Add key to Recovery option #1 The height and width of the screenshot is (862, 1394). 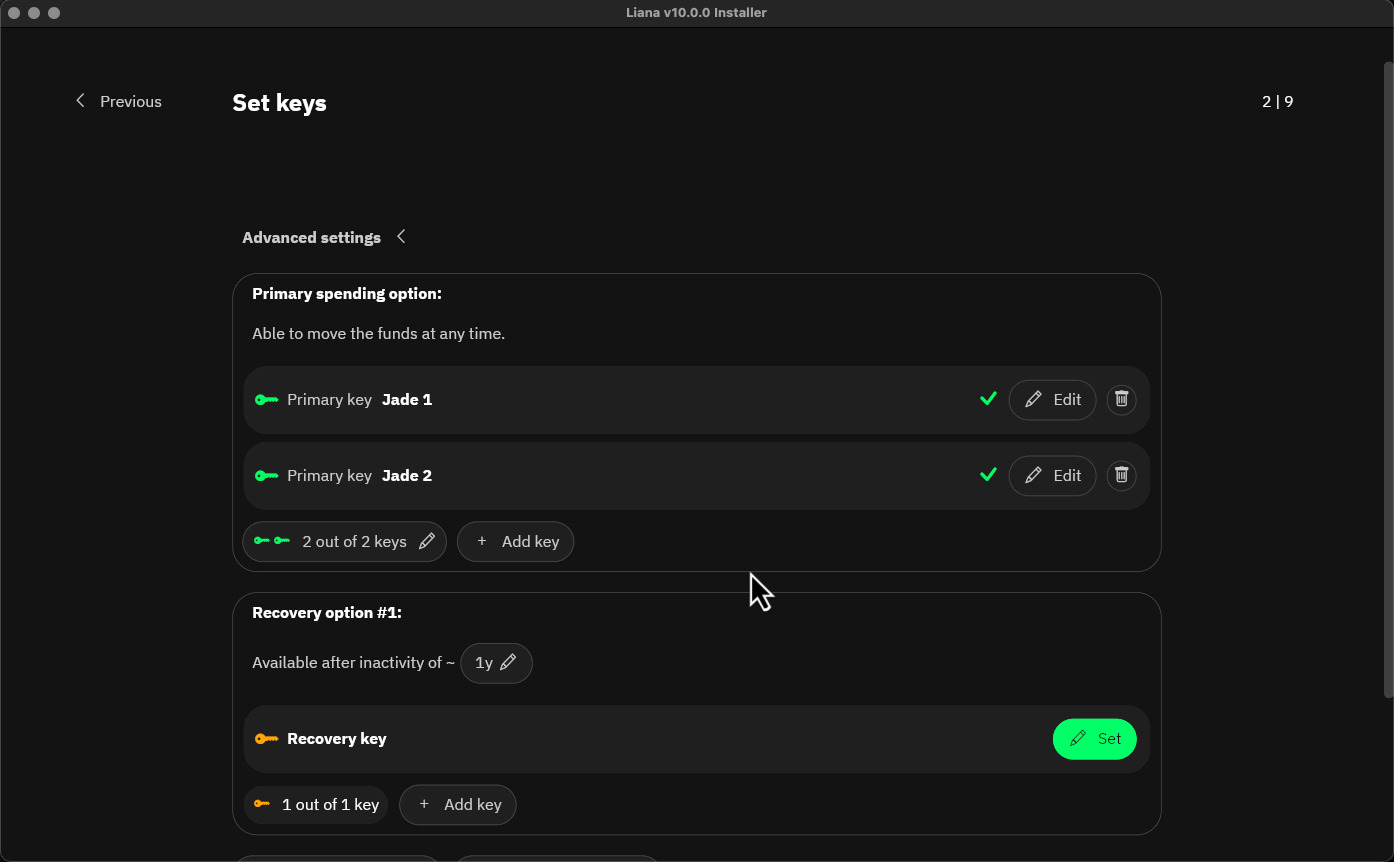(x=457, y=804)
